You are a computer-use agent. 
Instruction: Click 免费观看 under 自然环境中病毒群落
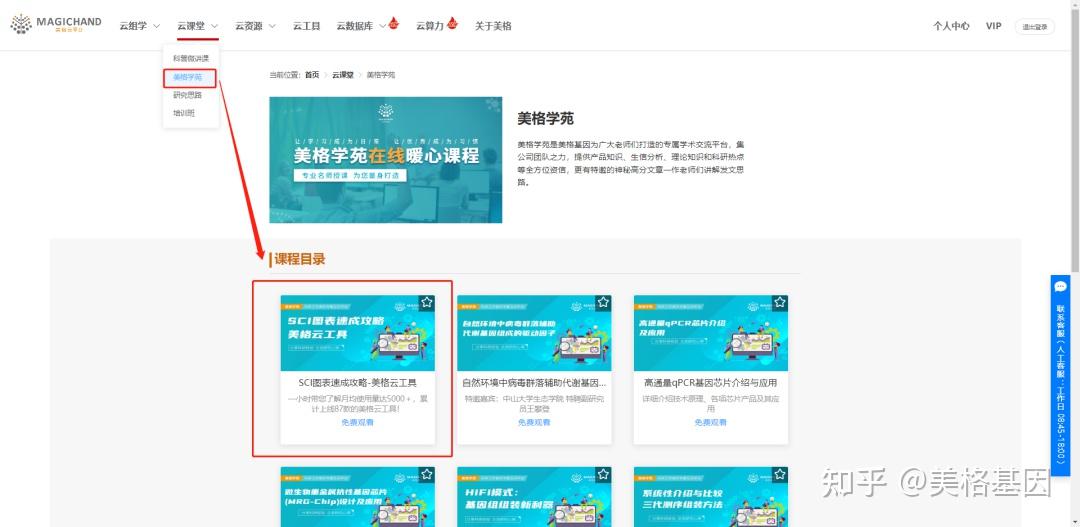coord(534,422)
